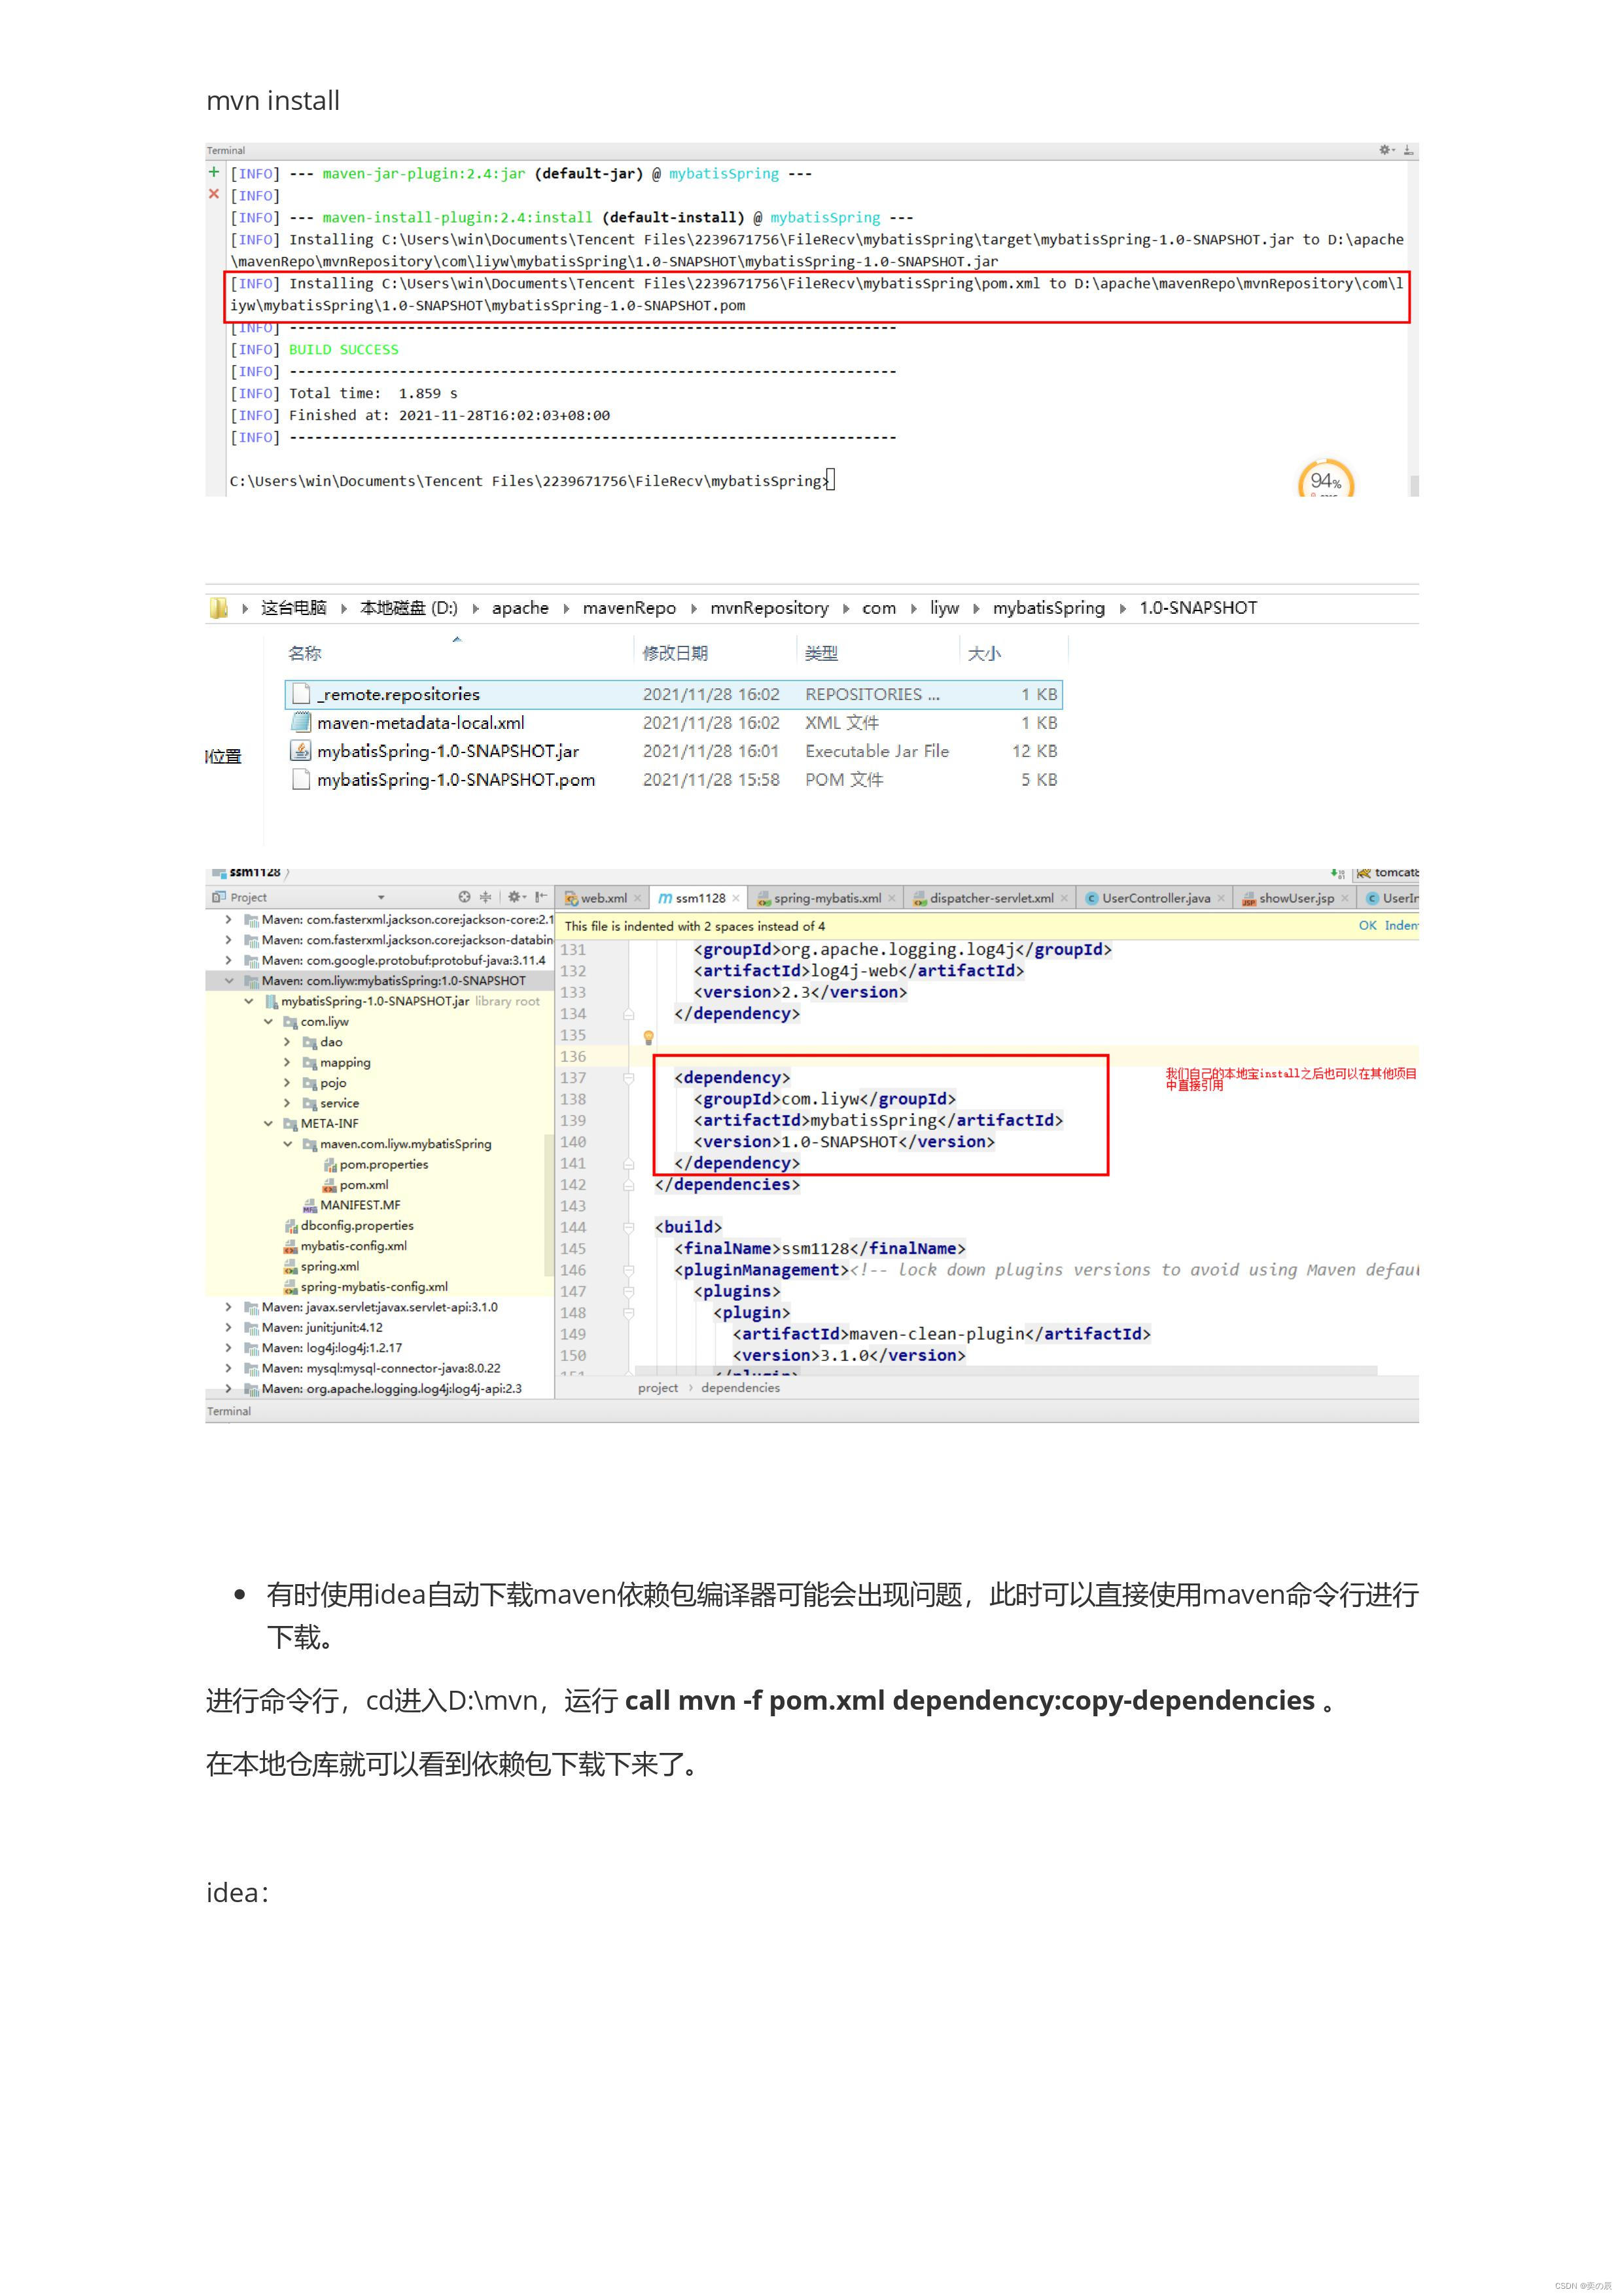Switch to the UserController.java tab
The height and width of the screenshot is (2296, 1622).
point(1155,898)
